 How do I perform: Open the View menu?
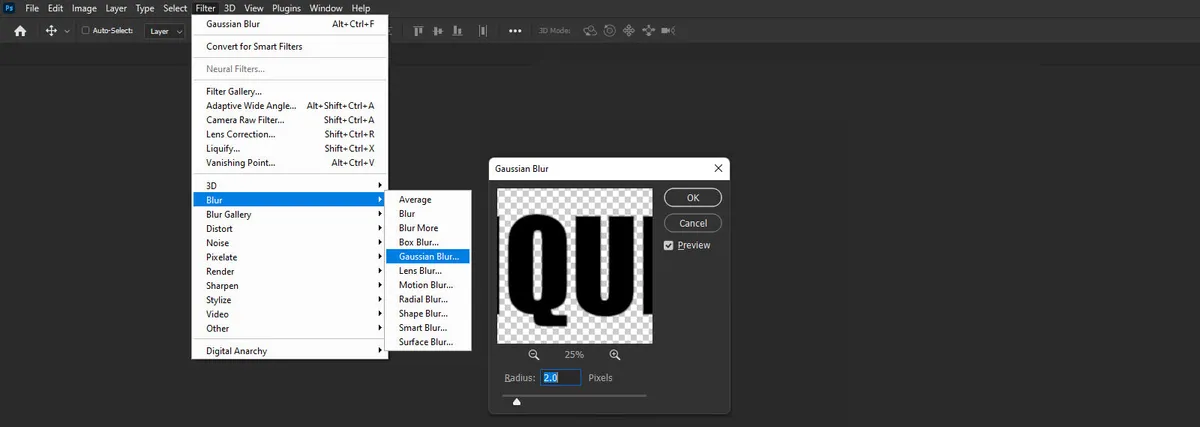coord(254,8)
